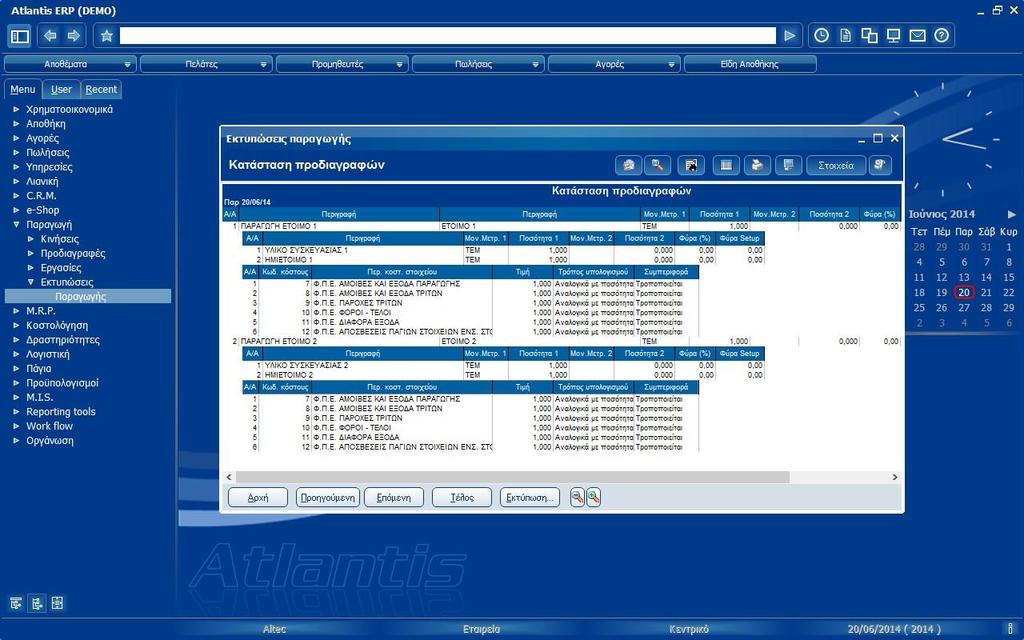Click the icon right of Στοιχεία button
The image size is (1024, 640).
pos(880,165)
